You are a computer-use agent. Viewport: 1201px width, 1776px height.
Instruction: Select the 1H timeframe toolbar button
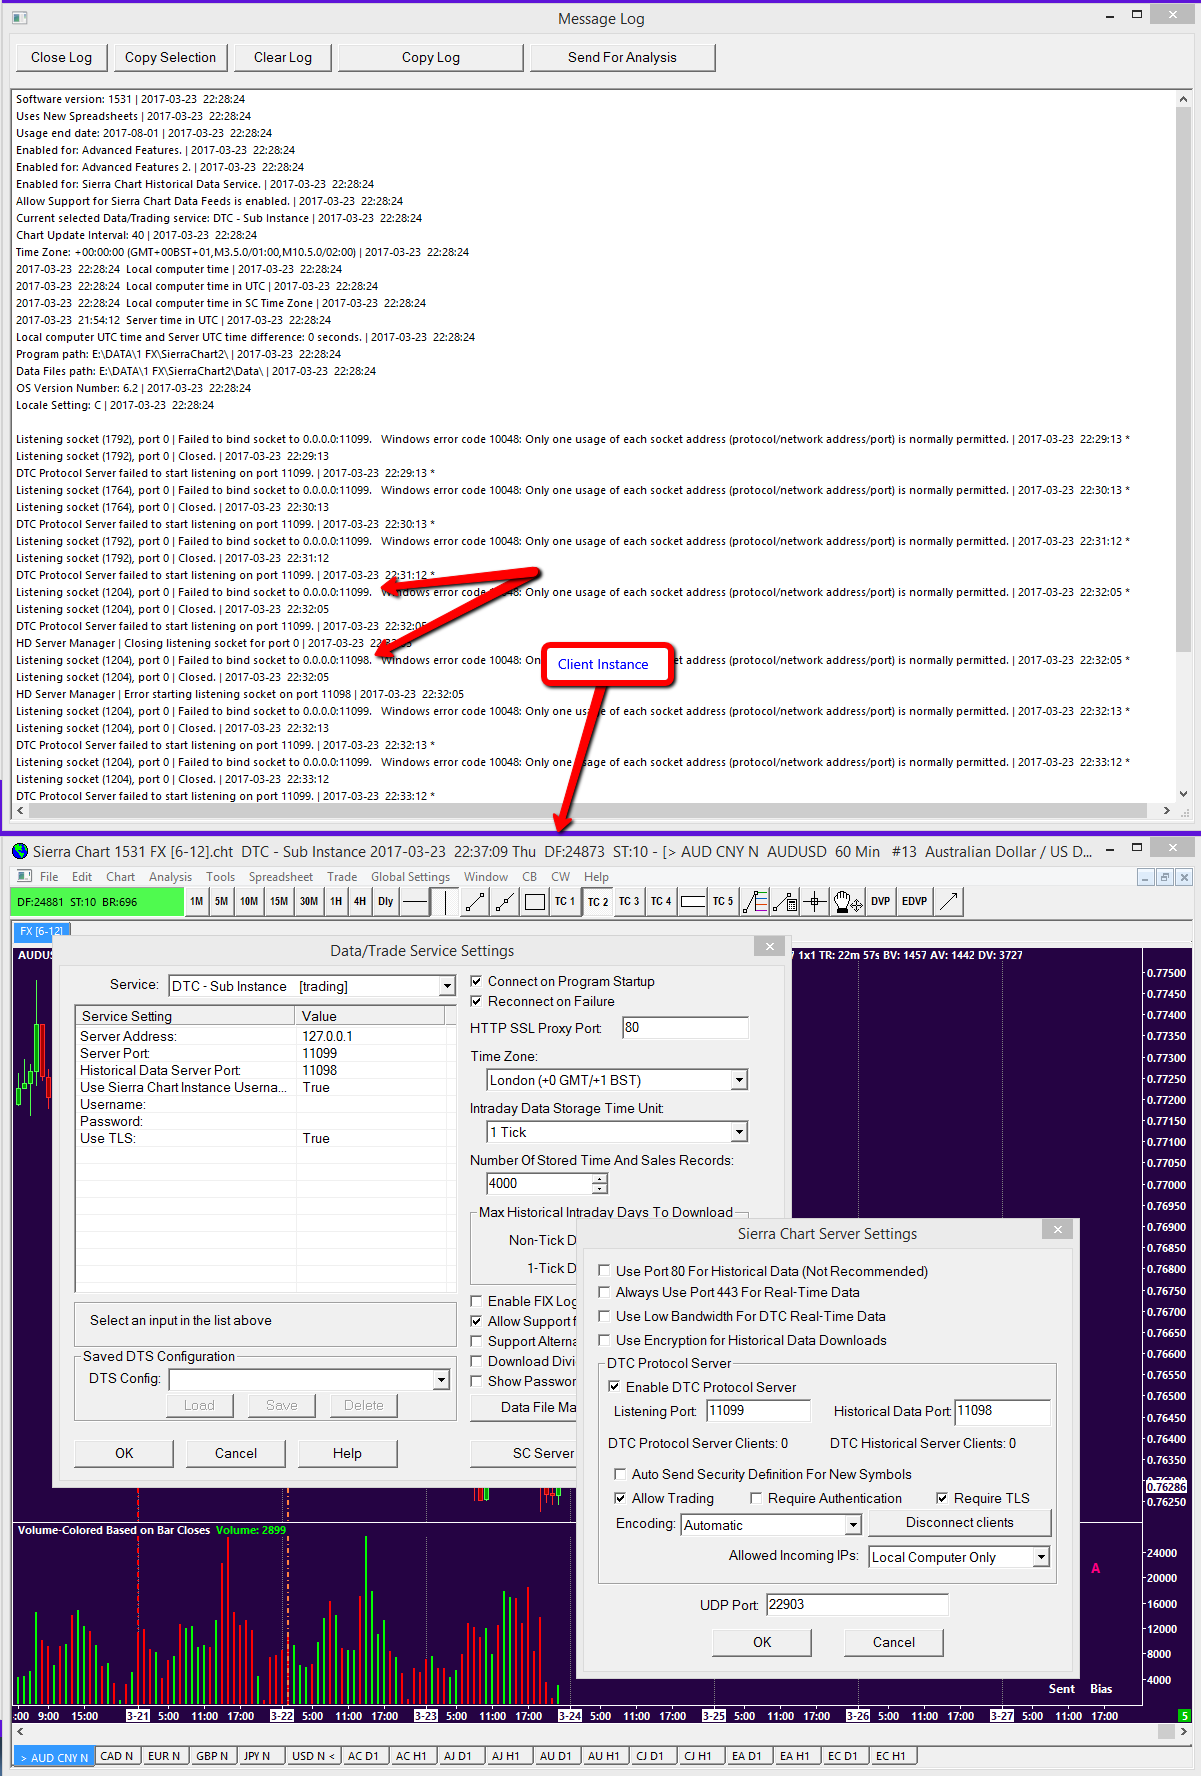(x=336, y=901)
